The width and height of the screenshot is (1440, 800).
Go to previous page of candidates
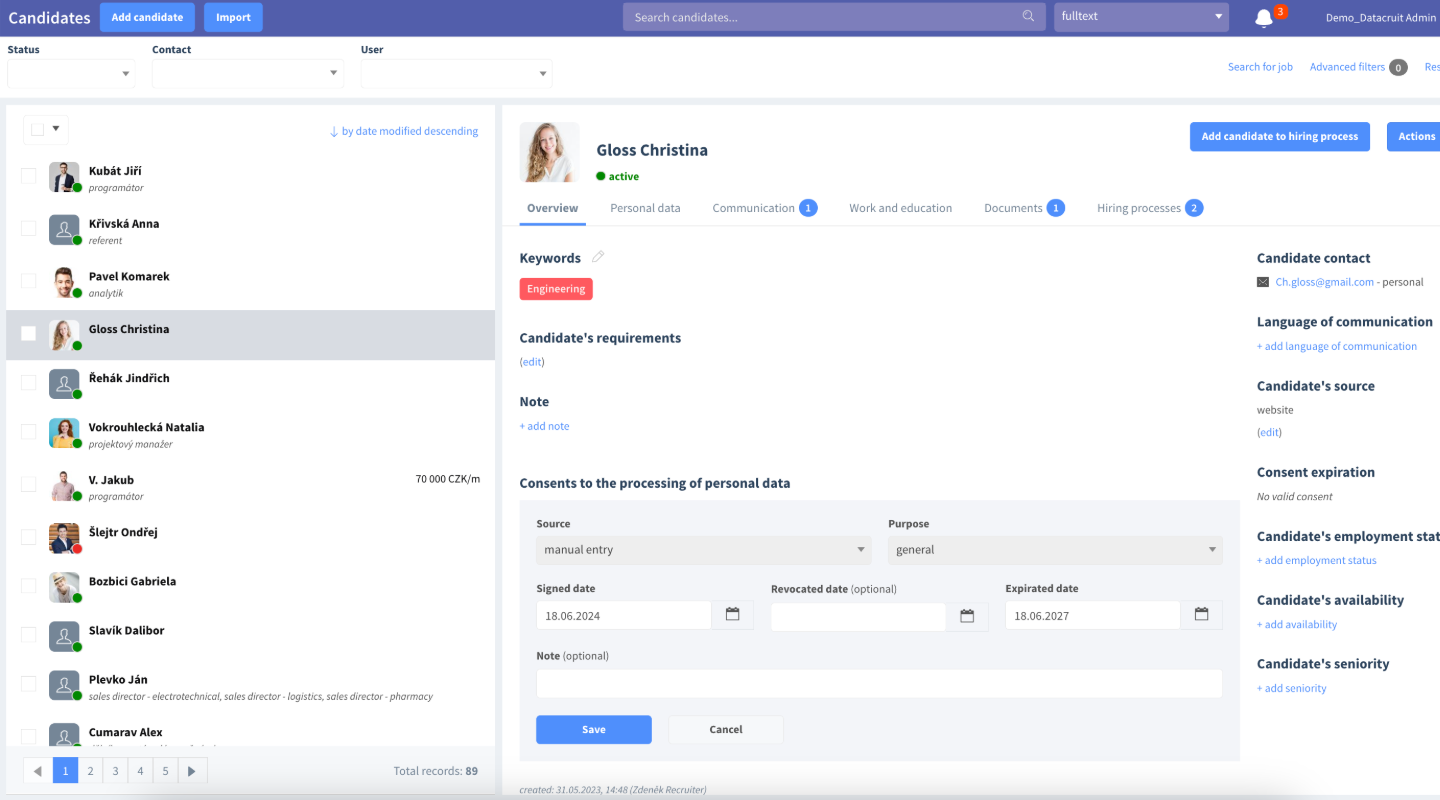click(37, 771)
